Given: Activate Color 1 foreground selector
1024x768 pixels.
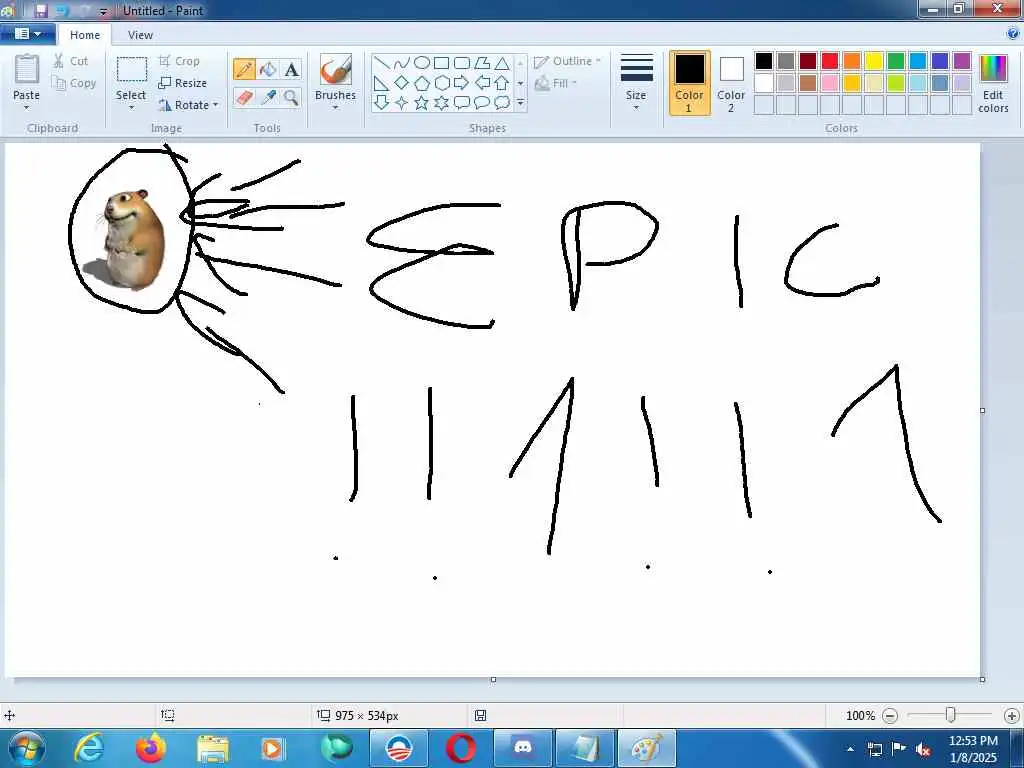Looking at the screenshot, I should coord(690,83).
